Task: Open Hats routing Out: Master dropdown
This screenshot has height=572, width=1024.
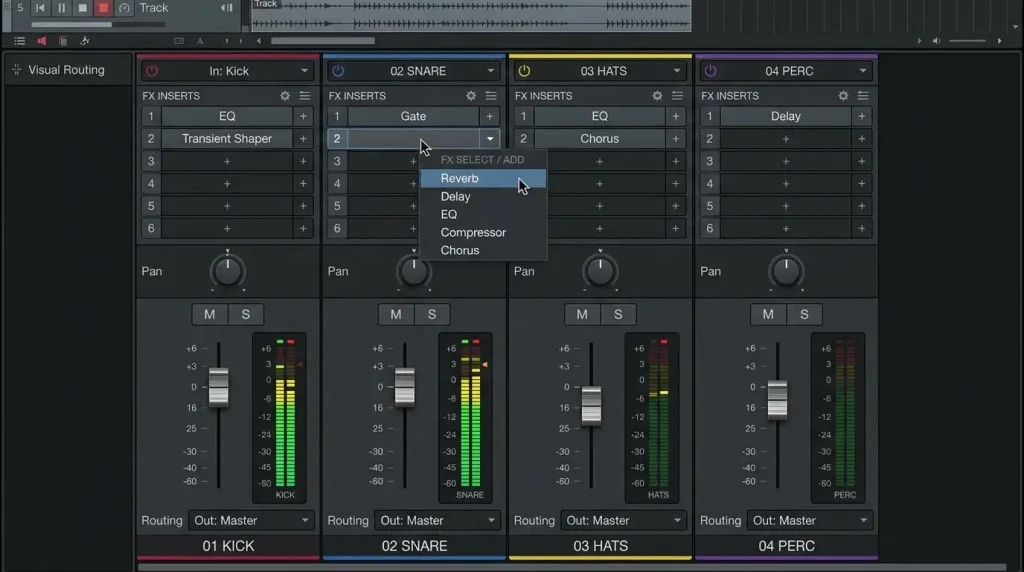Action: pos(623,520)
